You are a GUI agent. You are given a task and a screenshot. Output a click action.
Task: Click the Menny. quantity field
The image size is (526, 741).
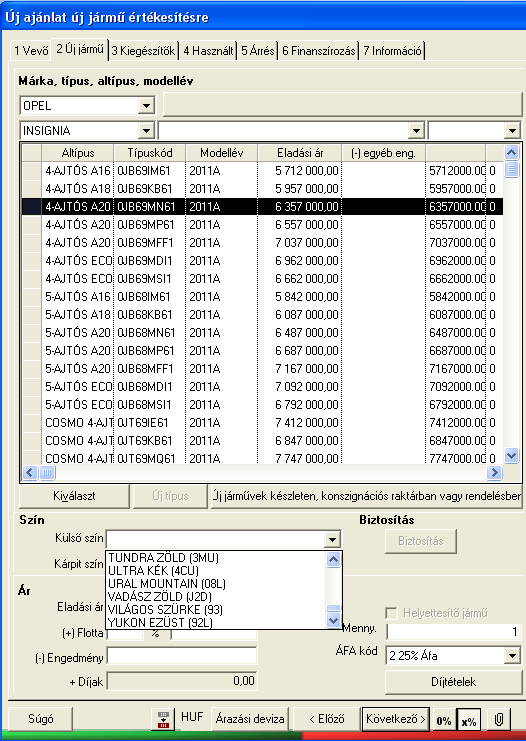(x=454, y=631)
